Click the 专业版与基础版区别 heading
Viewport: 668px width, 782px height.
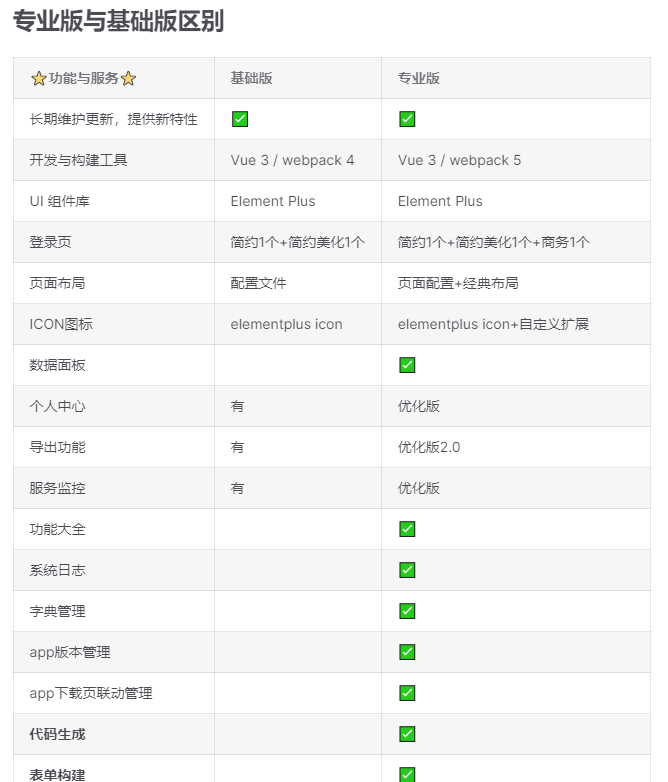[118, 21]
